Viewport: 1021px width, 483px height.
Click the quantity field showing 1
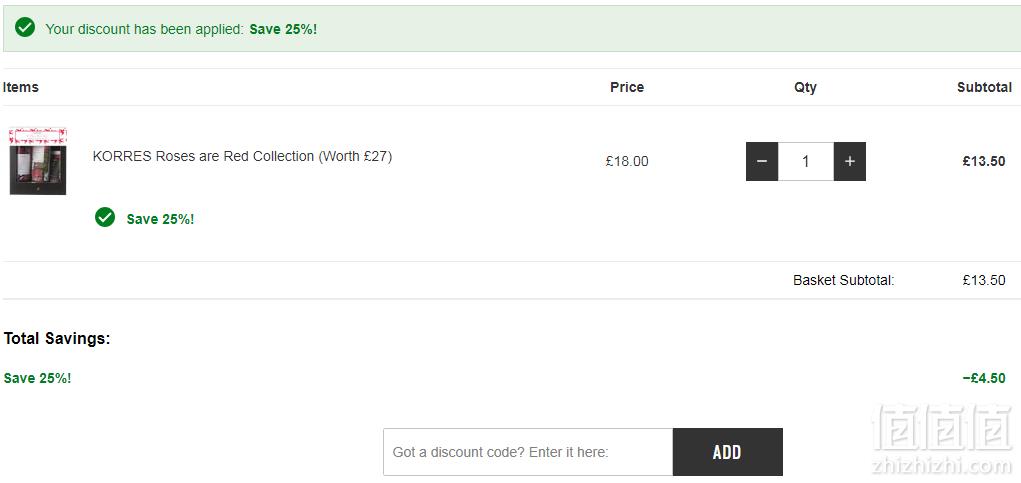(806, 161)
